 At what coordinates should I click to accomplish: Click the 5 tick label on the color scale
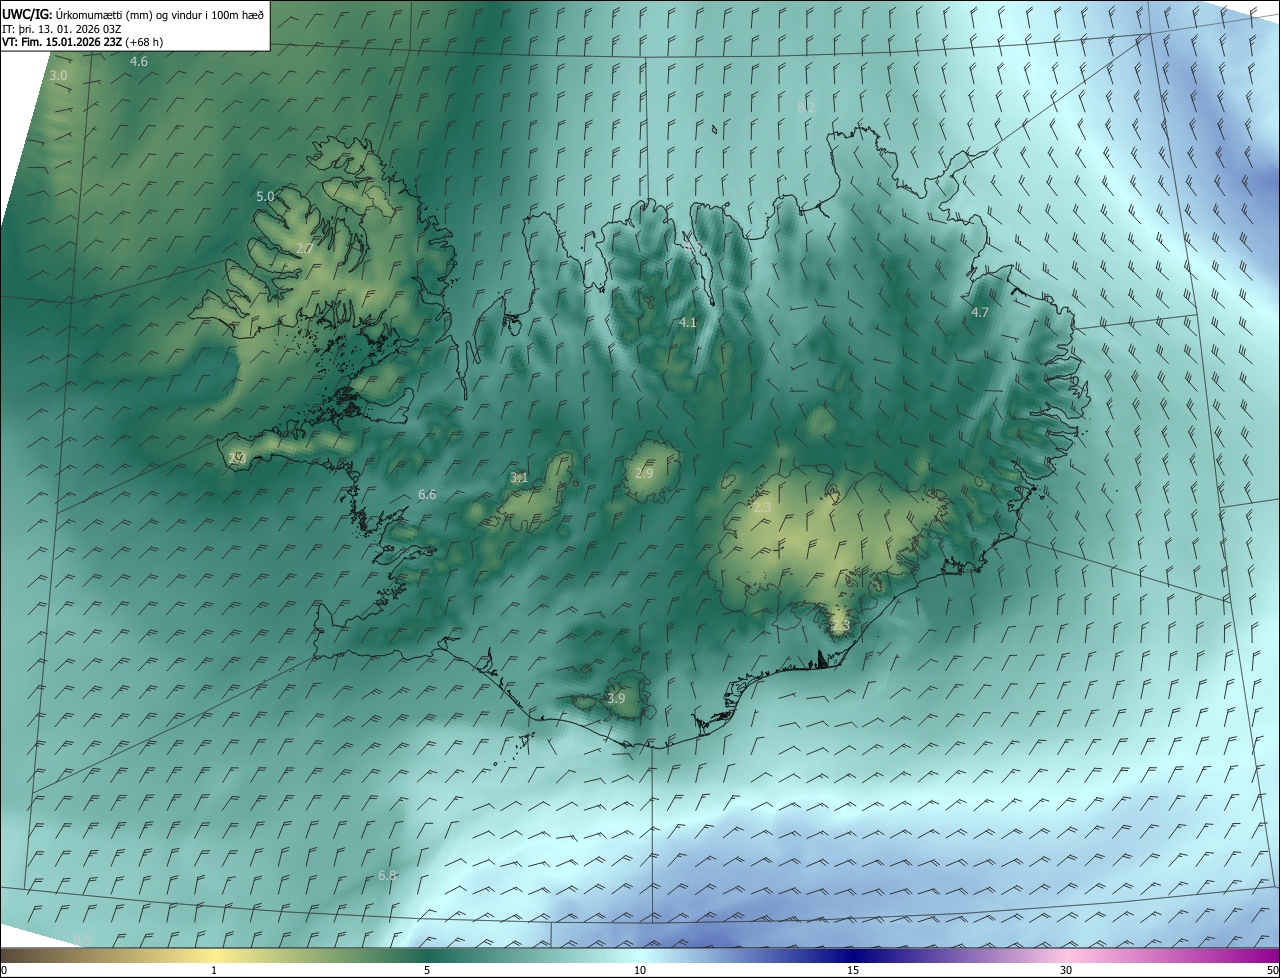pyautogui.click(x=427, y=971)
